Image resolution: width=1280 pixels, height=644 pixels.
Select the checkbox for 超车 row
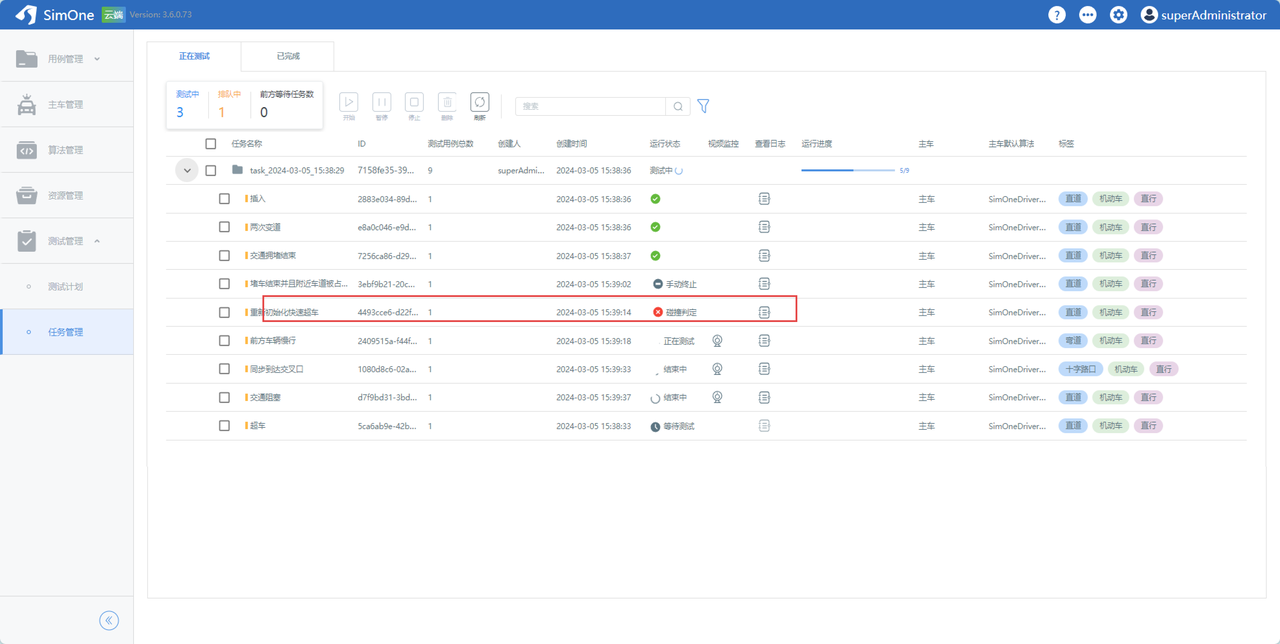point(225,426)
